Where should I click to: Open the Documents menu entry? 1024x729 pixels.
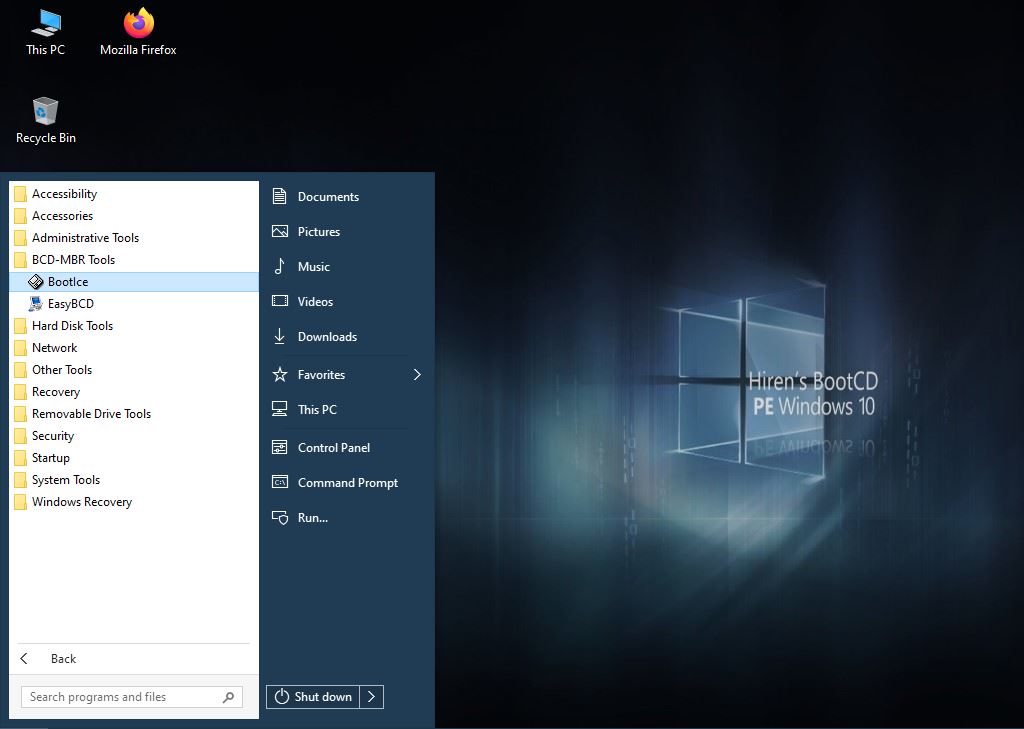(x=327, y=197)
